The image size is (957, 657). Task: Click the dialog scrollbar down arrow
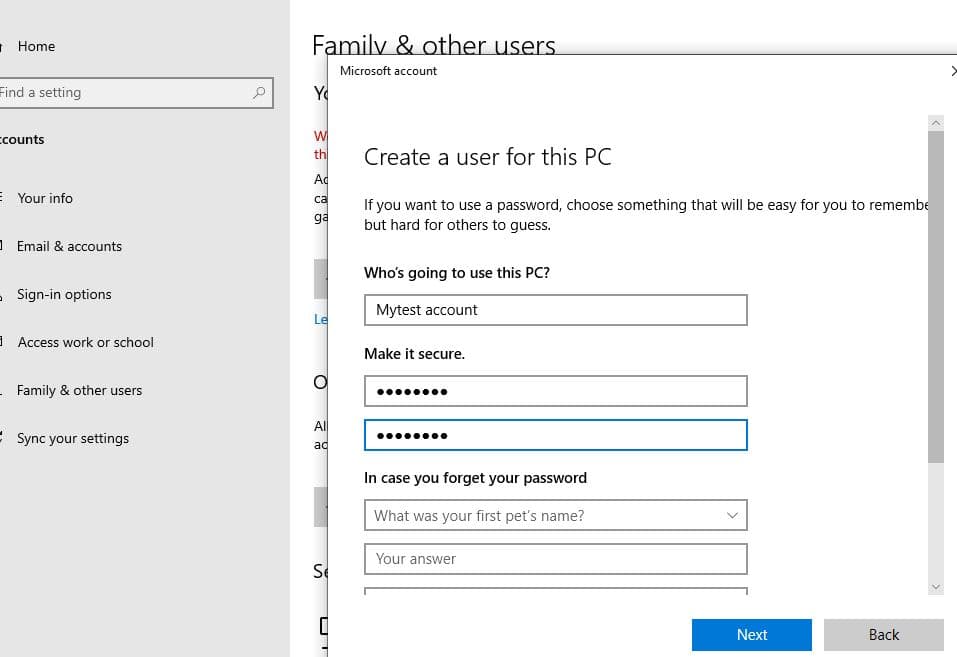click(x=936, y=587)
